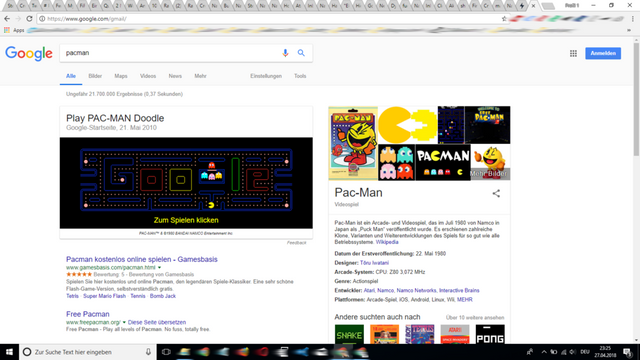Switch to the News tab
The width and height of the screenshot is (640, 360).
click(x=175, y=76)
